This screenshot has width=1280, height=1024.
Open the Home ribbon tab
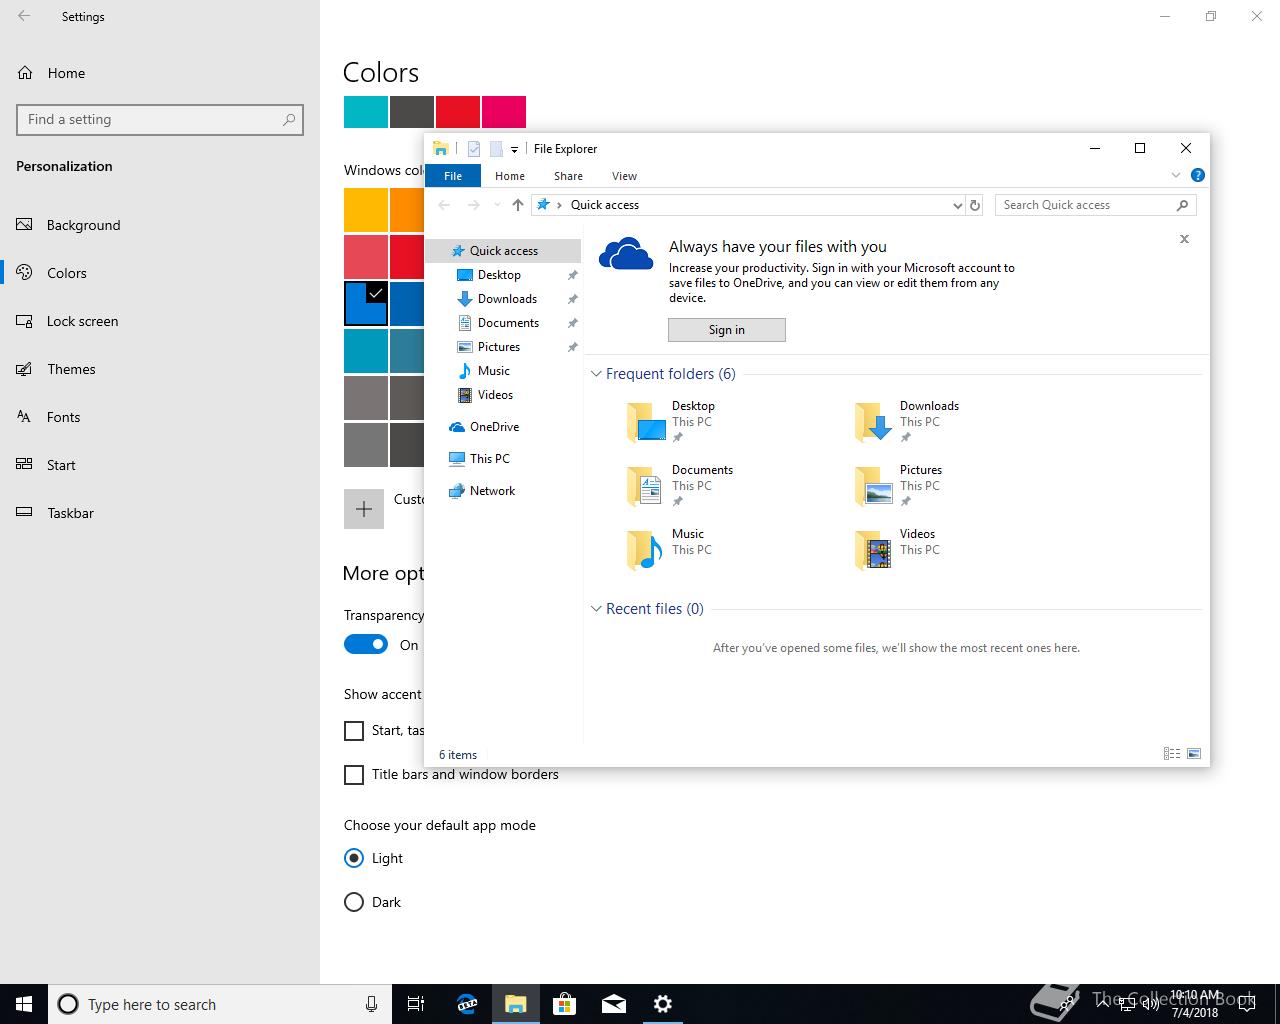pos(510,176)
